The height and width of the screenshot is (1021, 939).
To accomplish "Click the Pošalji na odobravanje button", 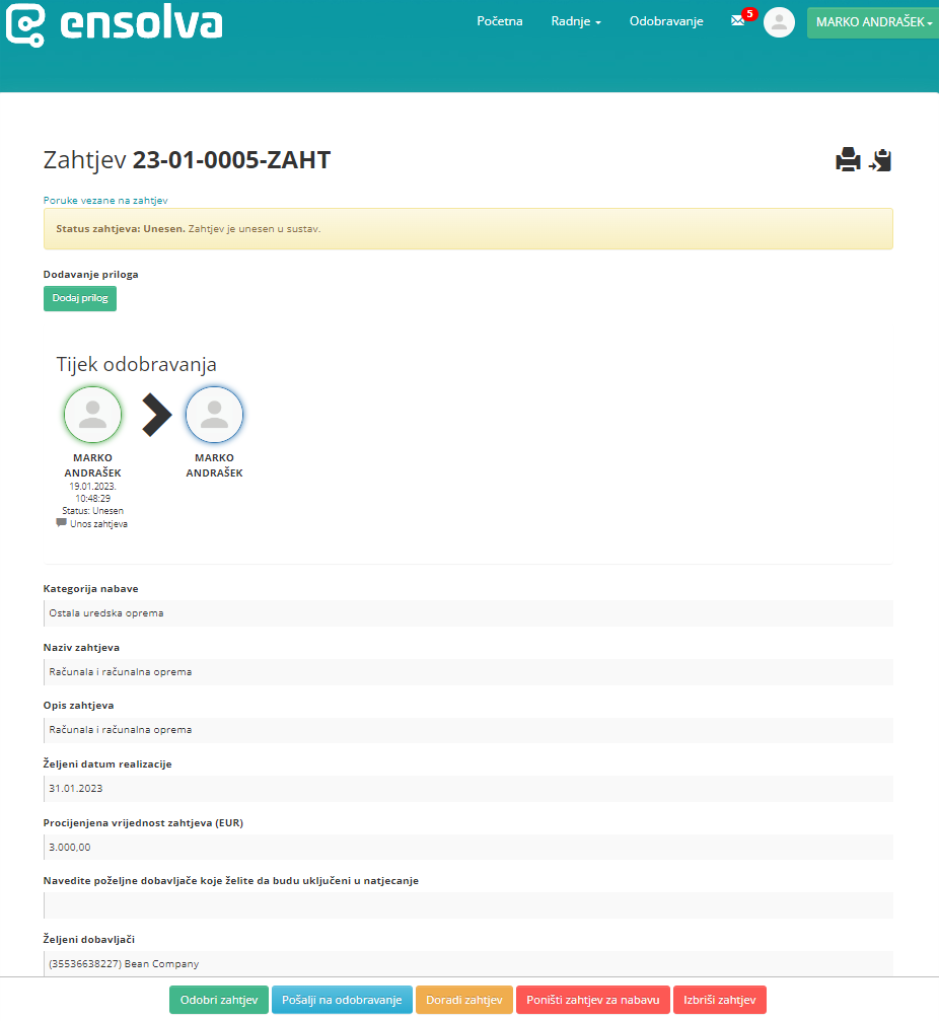I will tap(342, 1000).
